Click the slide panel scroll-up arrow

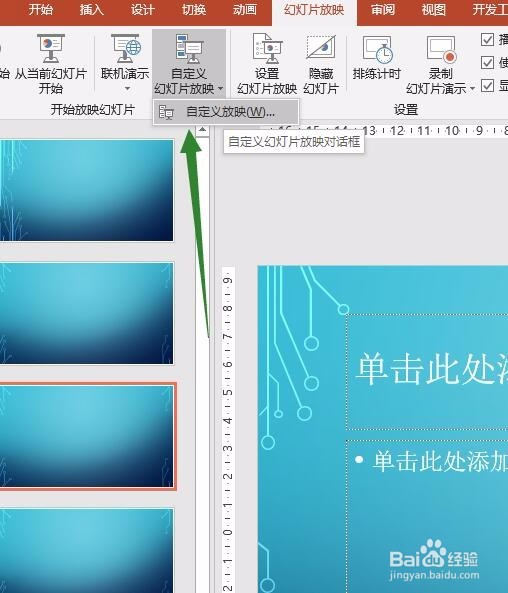pyautogui.click(x=202, y=130)
